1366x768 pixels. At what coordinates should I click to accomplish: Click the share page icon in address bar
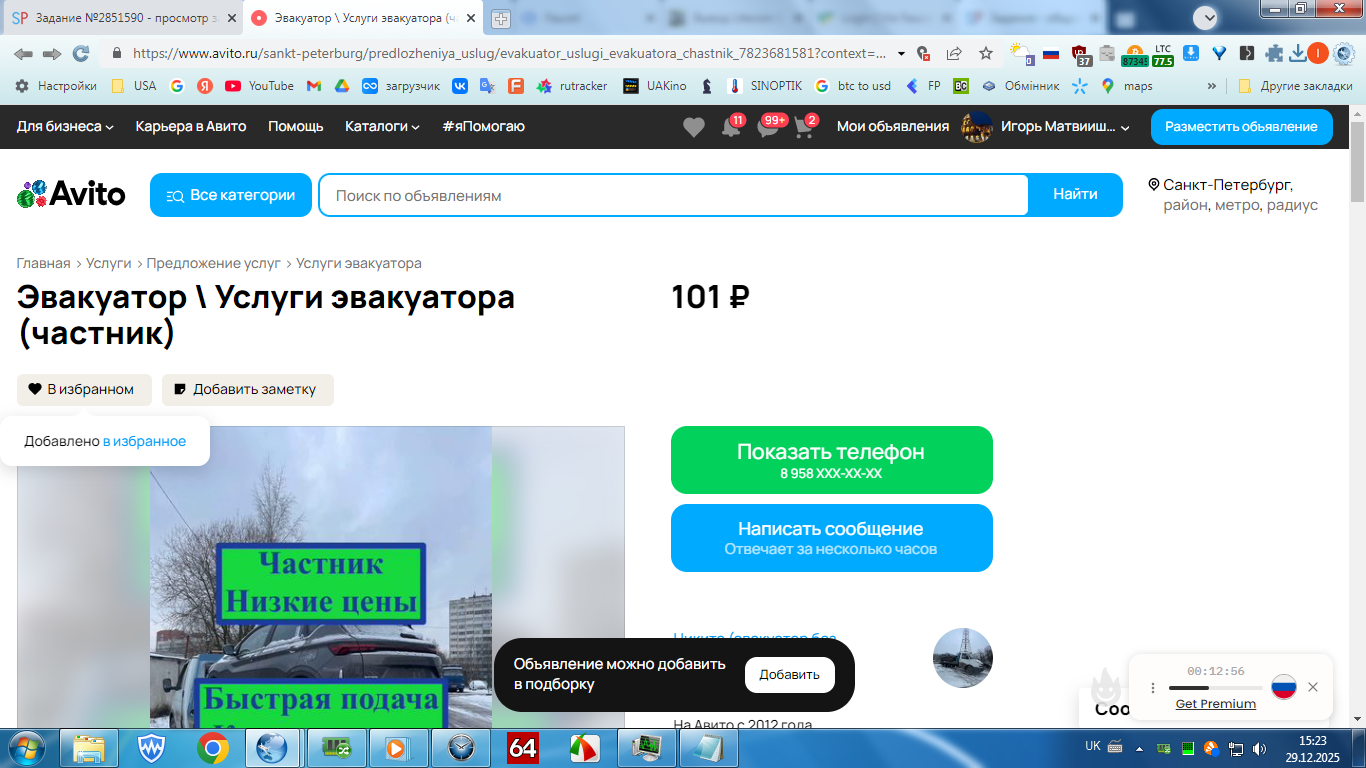pos(954,54)
